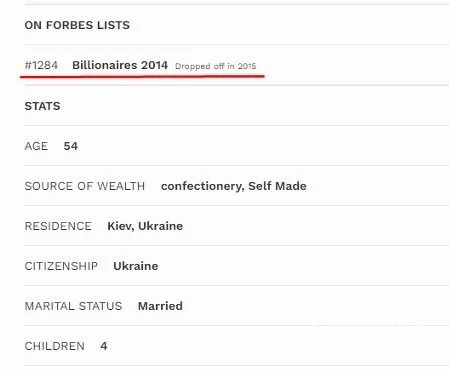
Task: Click the ON FORBES LISTS heading
Action: (77, 25)
